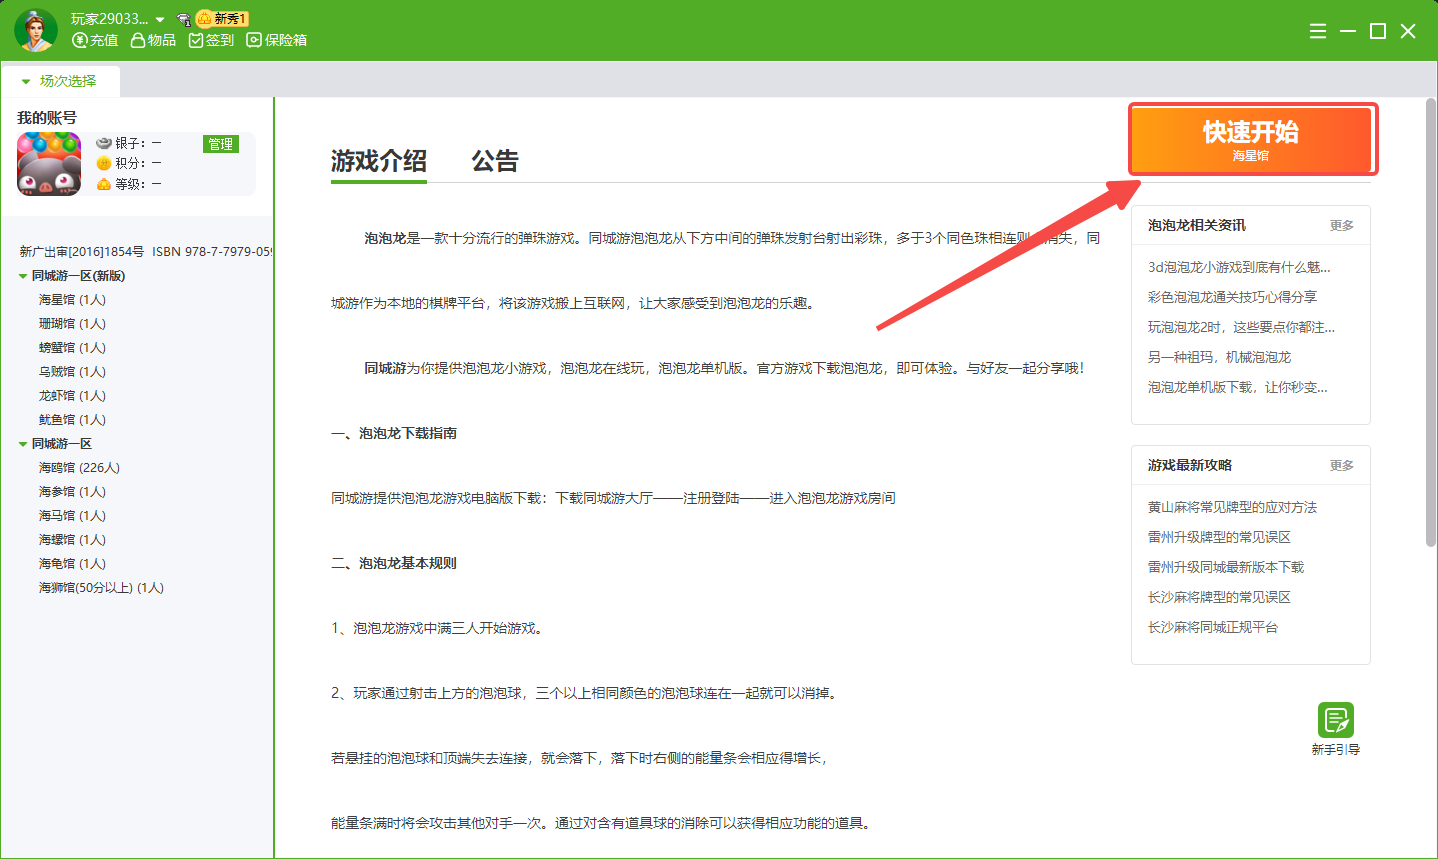Collapse the 同城游一区 tree group
This screenshot has width=1438, height=859.
[x=23, y=444]
